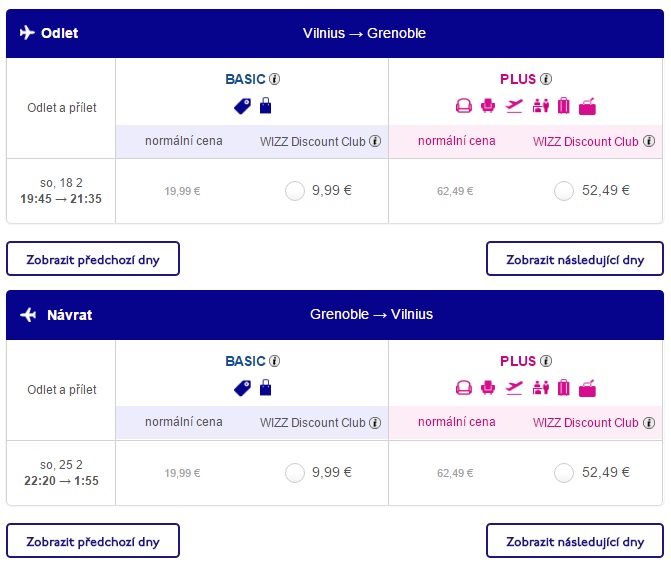This screenshot has height=571, width=671.
Task: Click the outbound normal price 19,99 €
Action: click(x=182, y=191)
